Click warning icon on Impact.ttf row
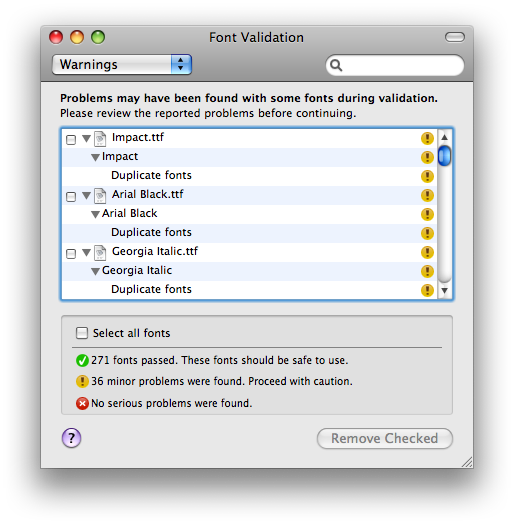514x524 pixels. click(x=427, y=138)
